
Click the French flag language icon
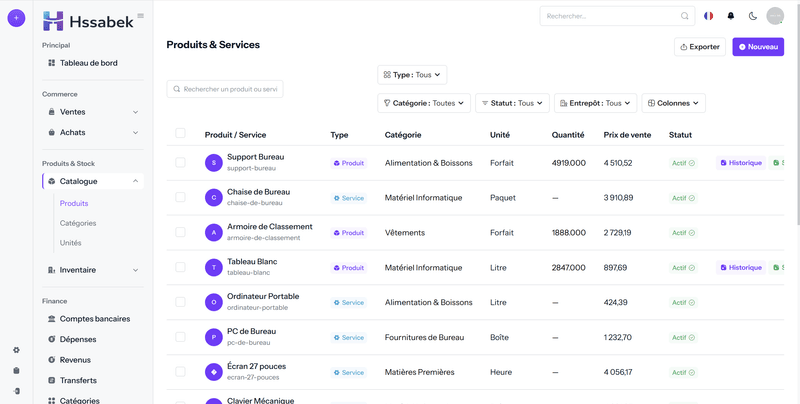709,16
